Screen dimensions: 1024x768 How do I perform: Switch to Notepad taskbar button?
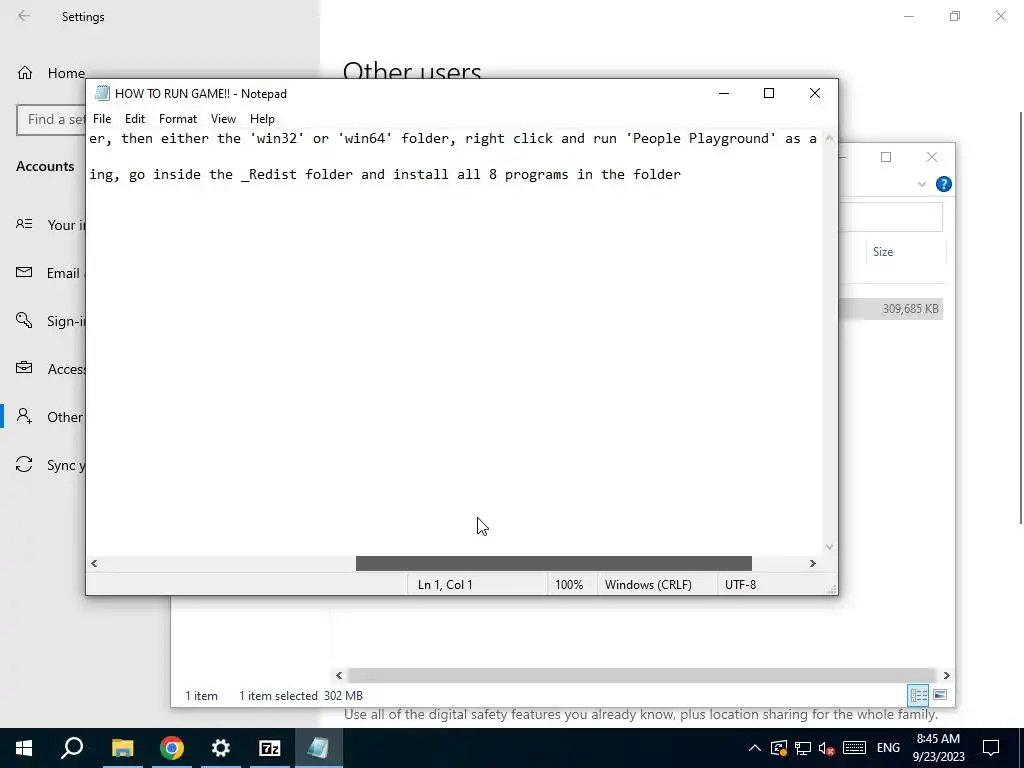(x=319, y=748)
